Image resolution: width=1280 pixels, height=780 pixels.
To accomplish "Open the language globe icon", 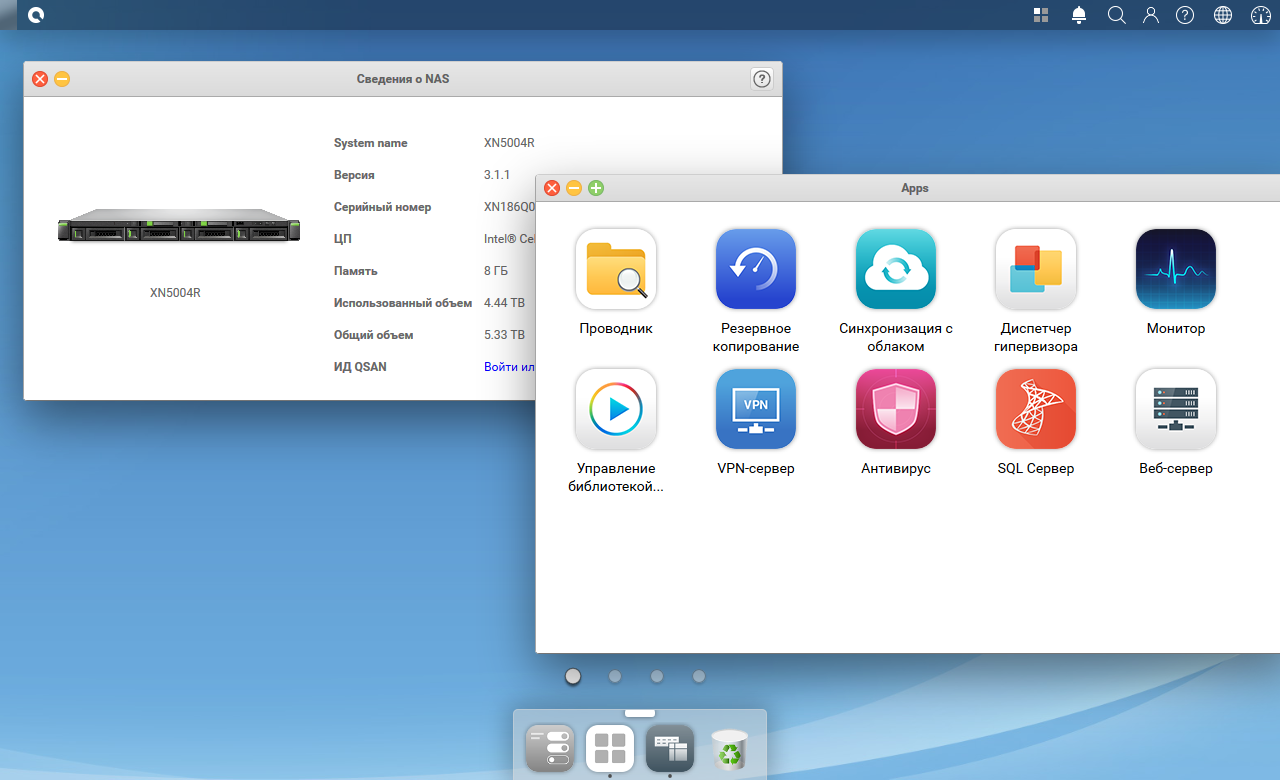I will click(1223, 15).
